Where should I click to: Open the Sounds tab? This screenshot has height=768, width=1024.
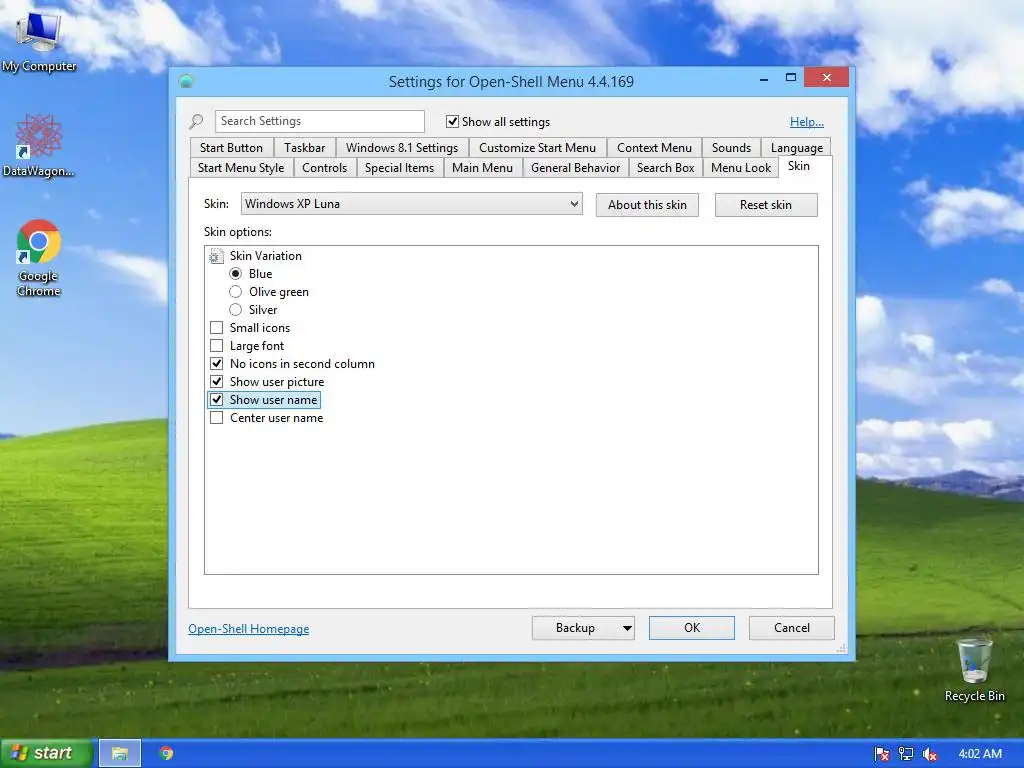731,148
